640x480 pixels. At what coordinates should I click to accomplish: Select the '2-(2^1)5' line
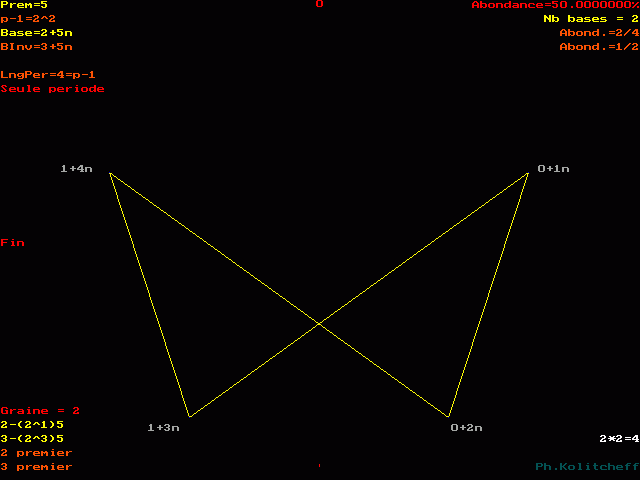[x=32, y=424]
